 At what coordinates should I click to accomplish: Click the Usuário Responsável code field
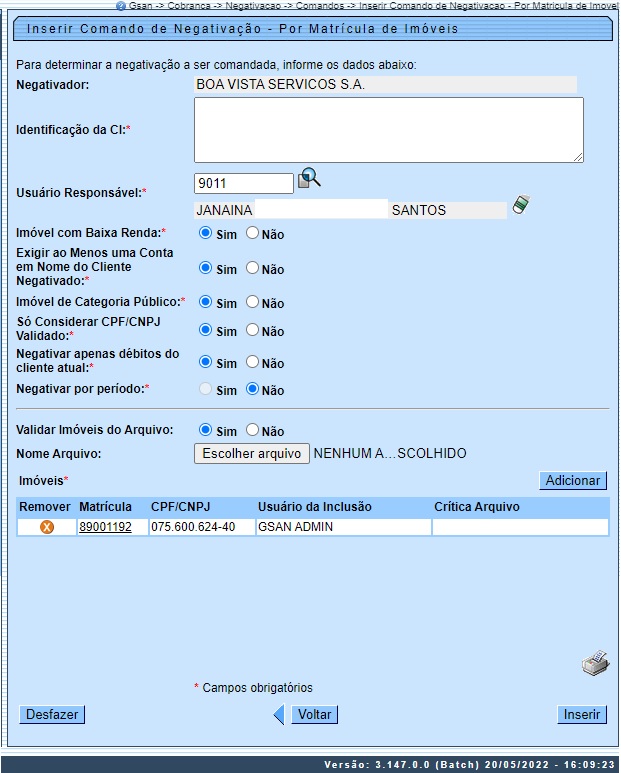coord(244,183)
